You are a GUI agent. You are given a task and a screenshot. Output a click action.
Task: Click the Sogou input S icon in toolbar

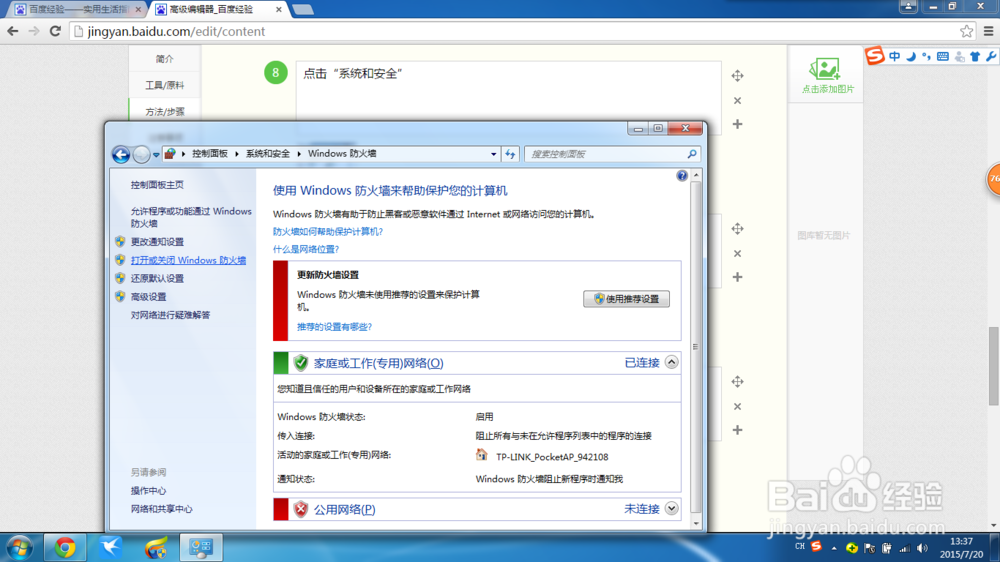pyautogui.click(x=875, y=56)
